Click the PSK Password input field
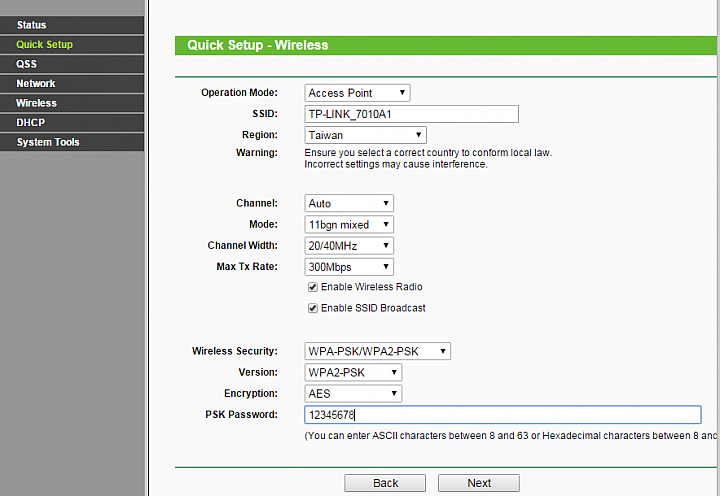 [x=503, y=415]
